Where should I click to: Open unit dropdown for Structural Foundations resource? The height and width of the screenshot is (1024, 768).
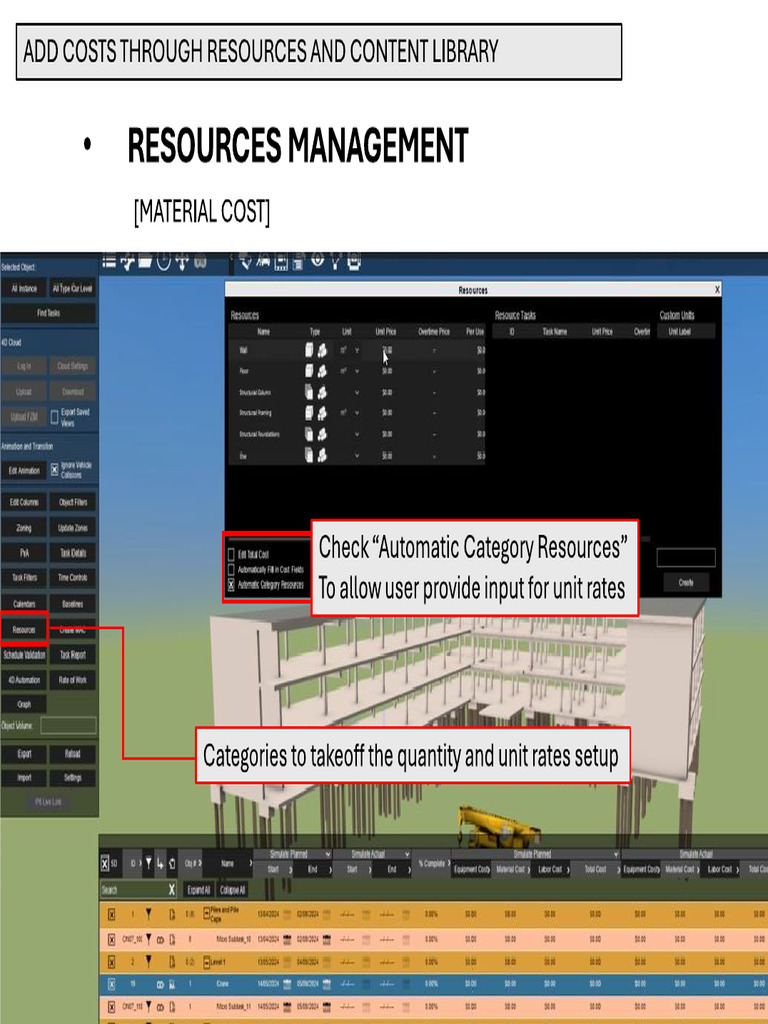point(357,434)
